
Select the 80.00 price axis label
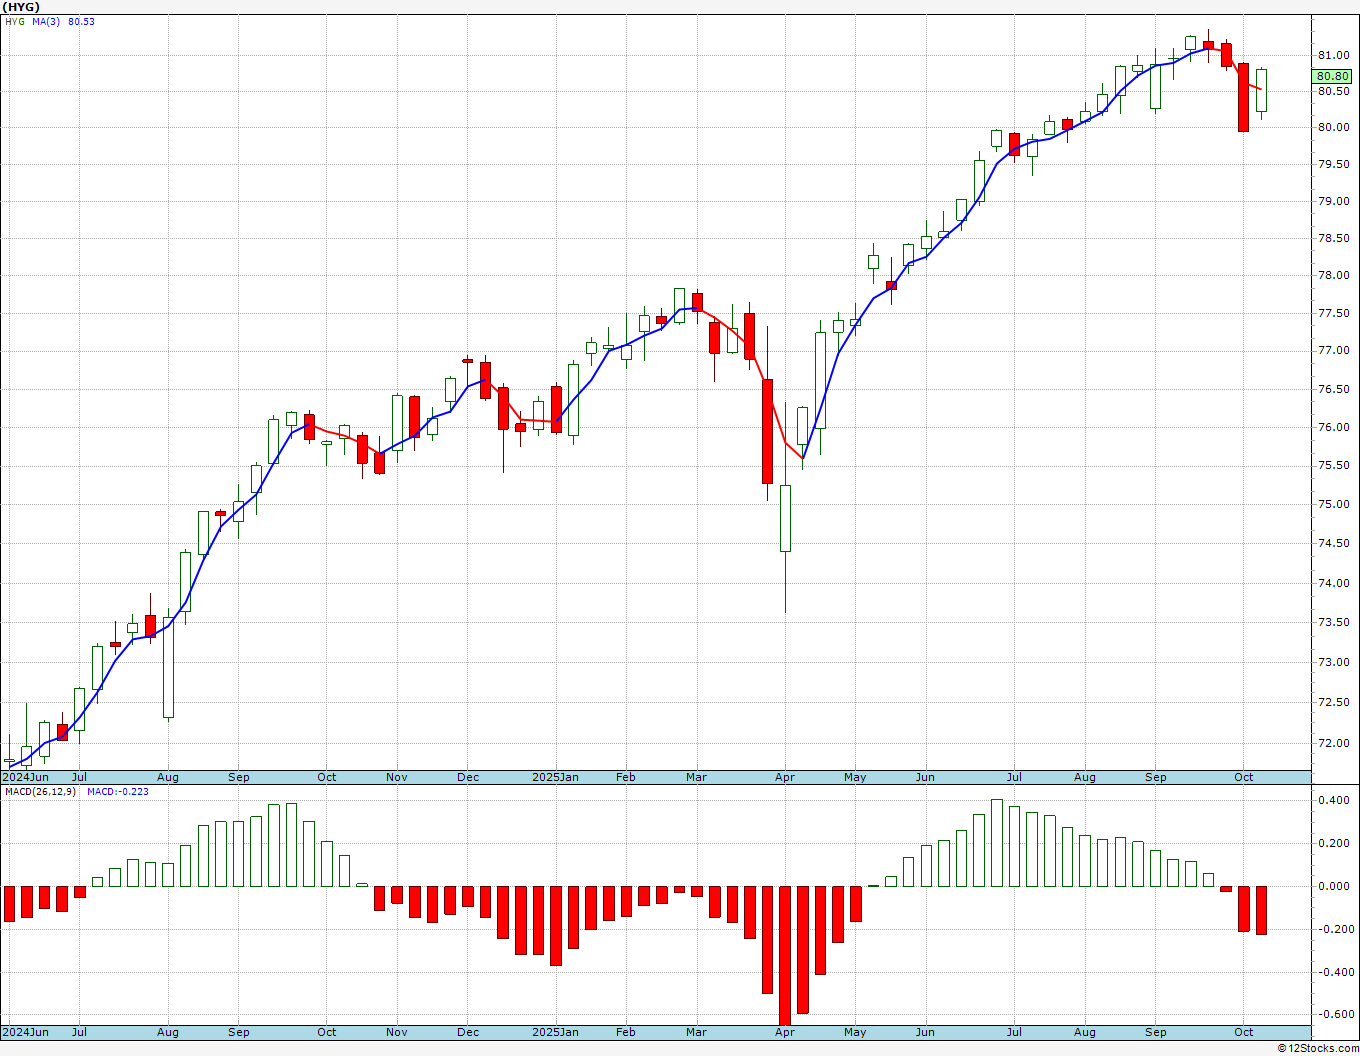point(1332,127)
